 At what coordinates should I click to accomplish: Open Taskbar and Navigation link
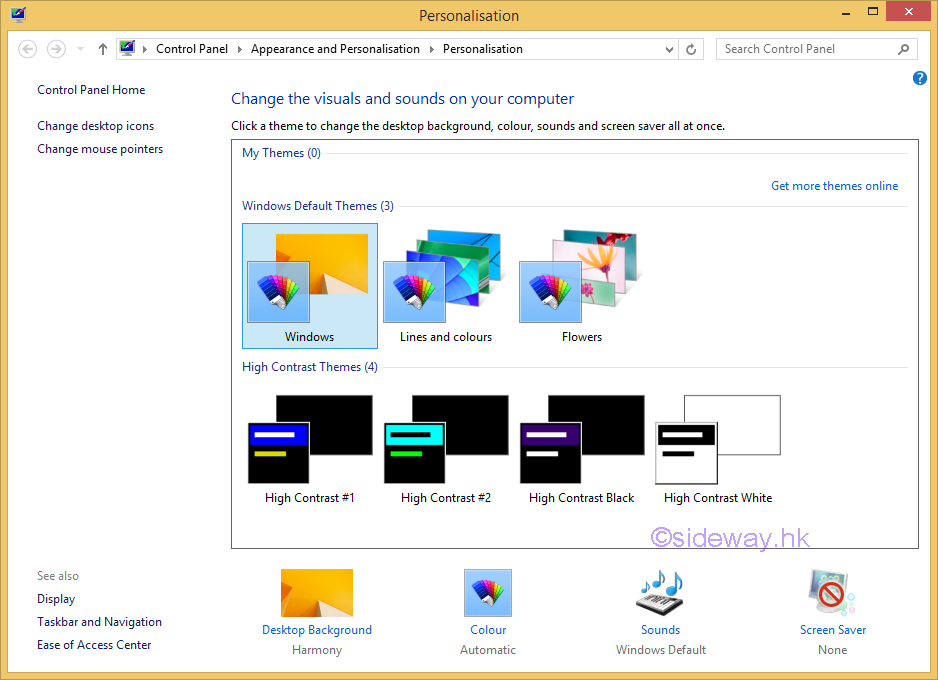tap(99, 622)
